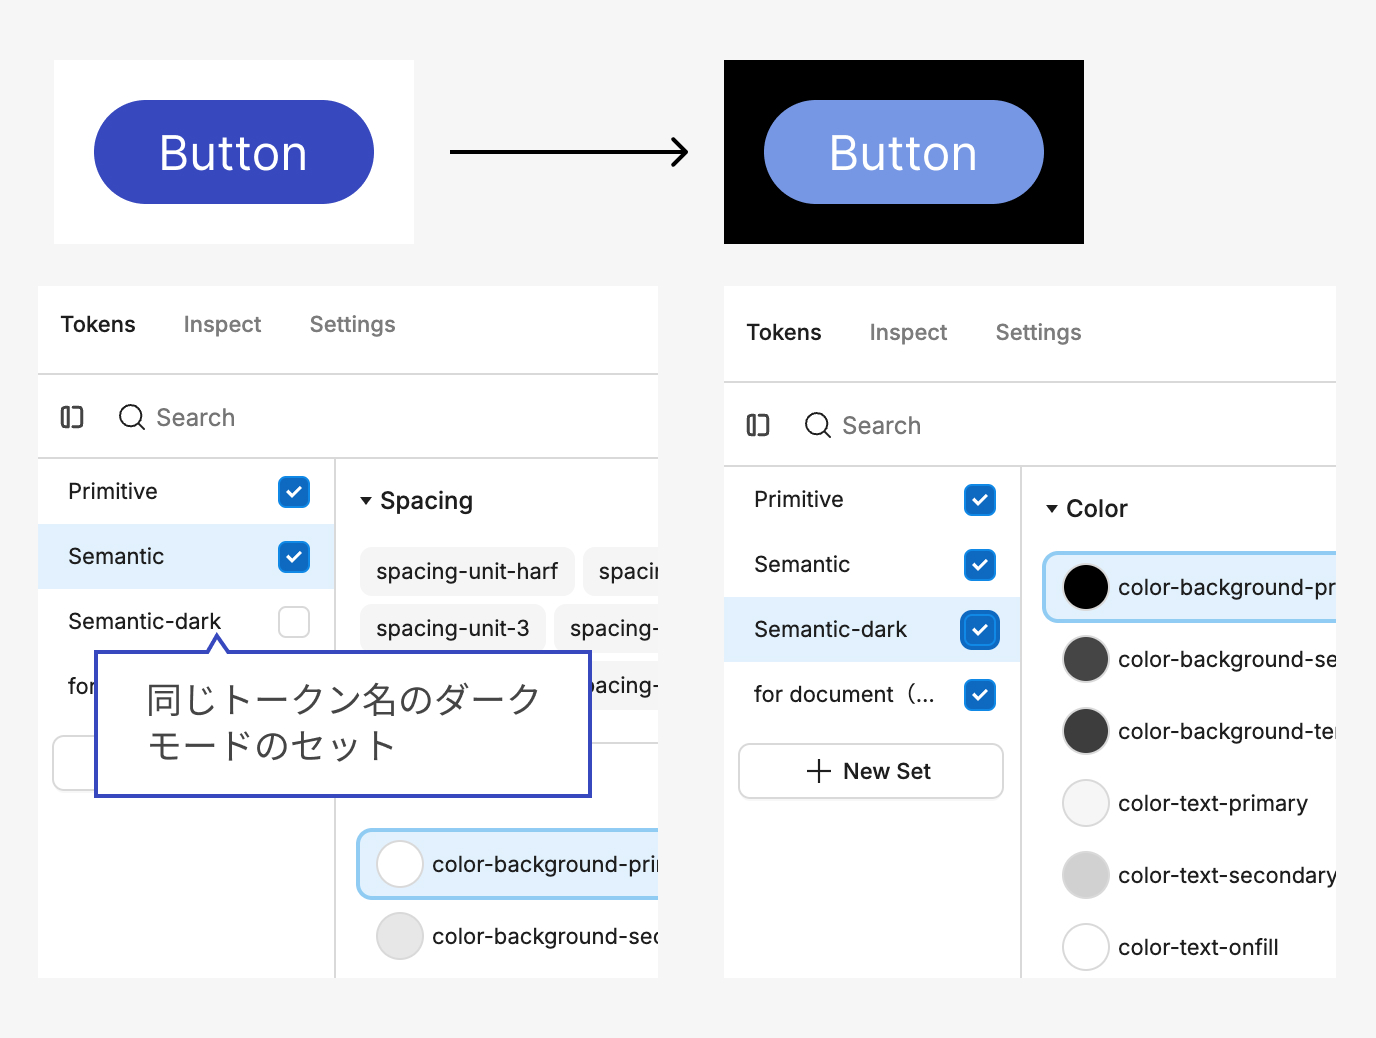Uncheck the 'for document' set checkbox
1376x1038 pixels.
tap(980, 695)
